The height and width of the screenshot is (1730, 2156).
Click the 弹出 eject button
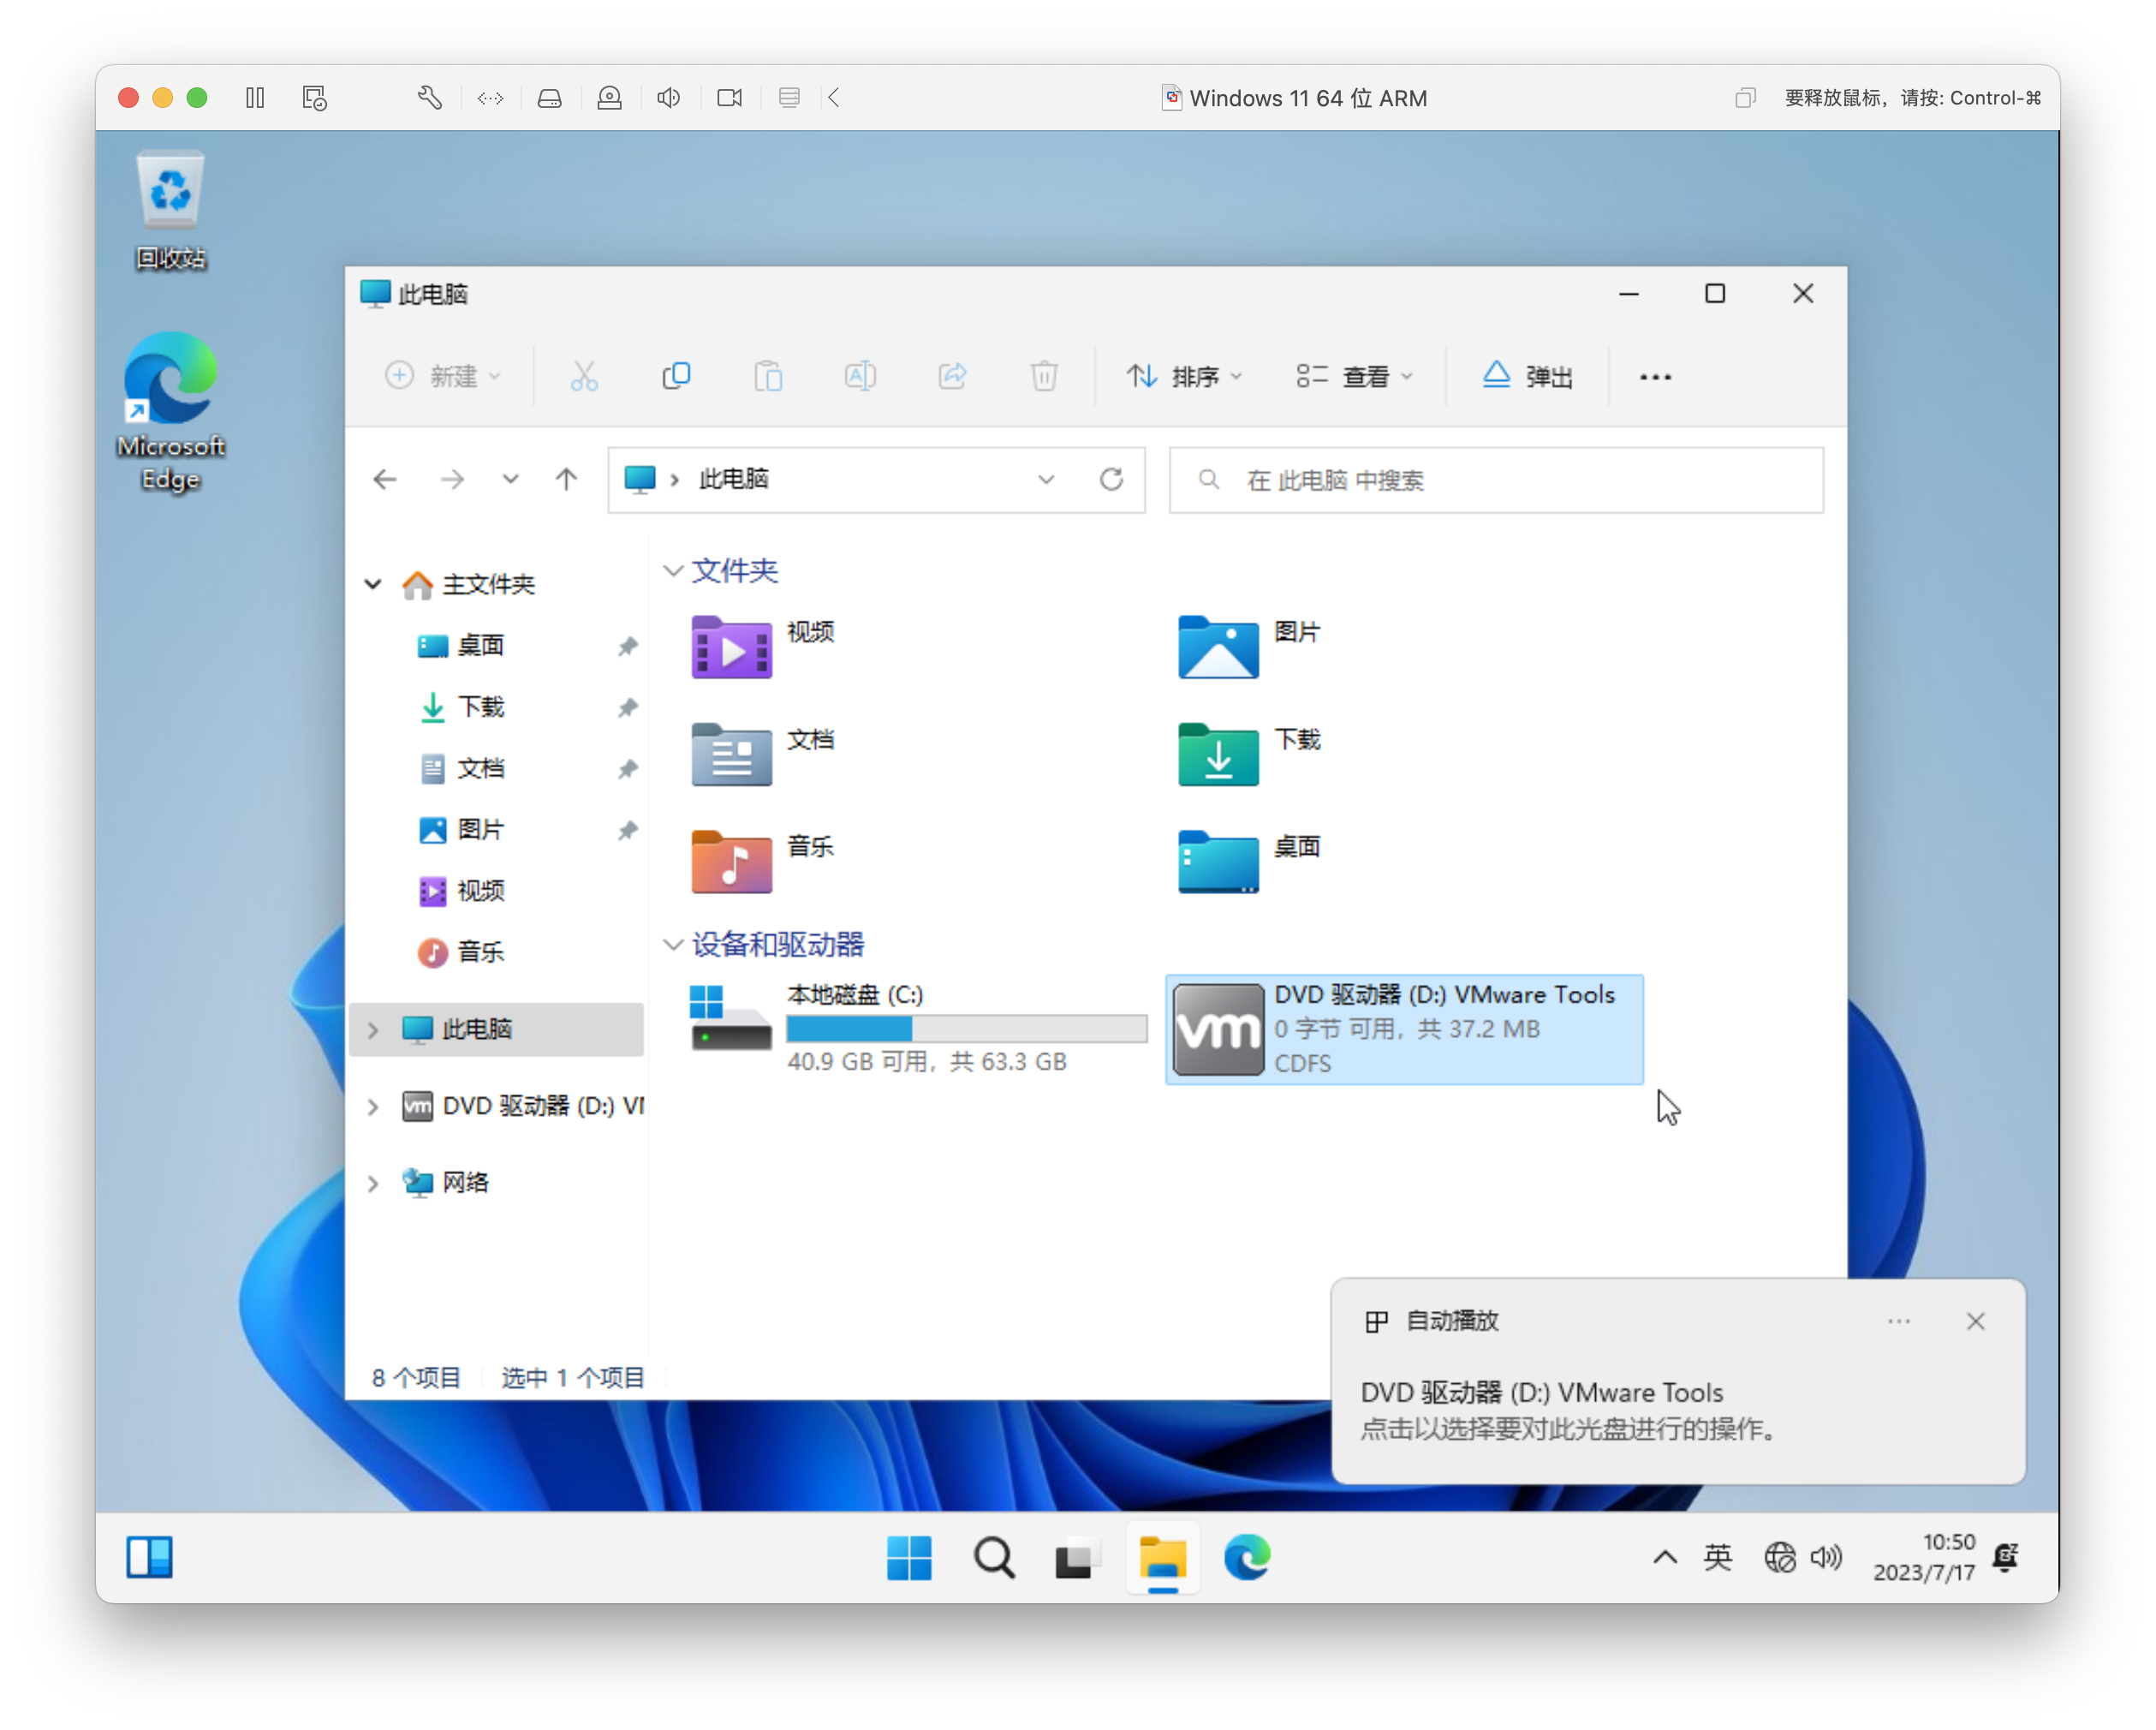[x=1526, y=376]
